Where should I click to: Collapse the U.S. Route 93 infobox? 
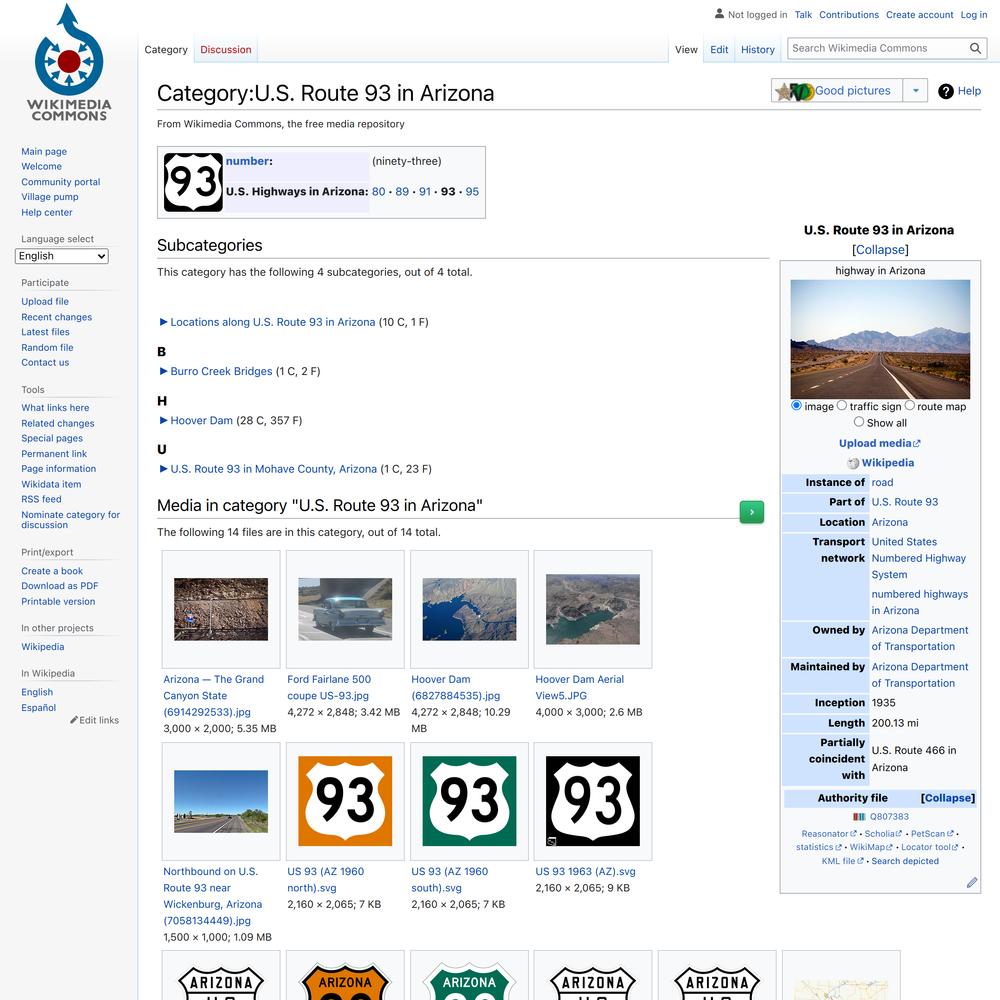click(x=880, y=250)
